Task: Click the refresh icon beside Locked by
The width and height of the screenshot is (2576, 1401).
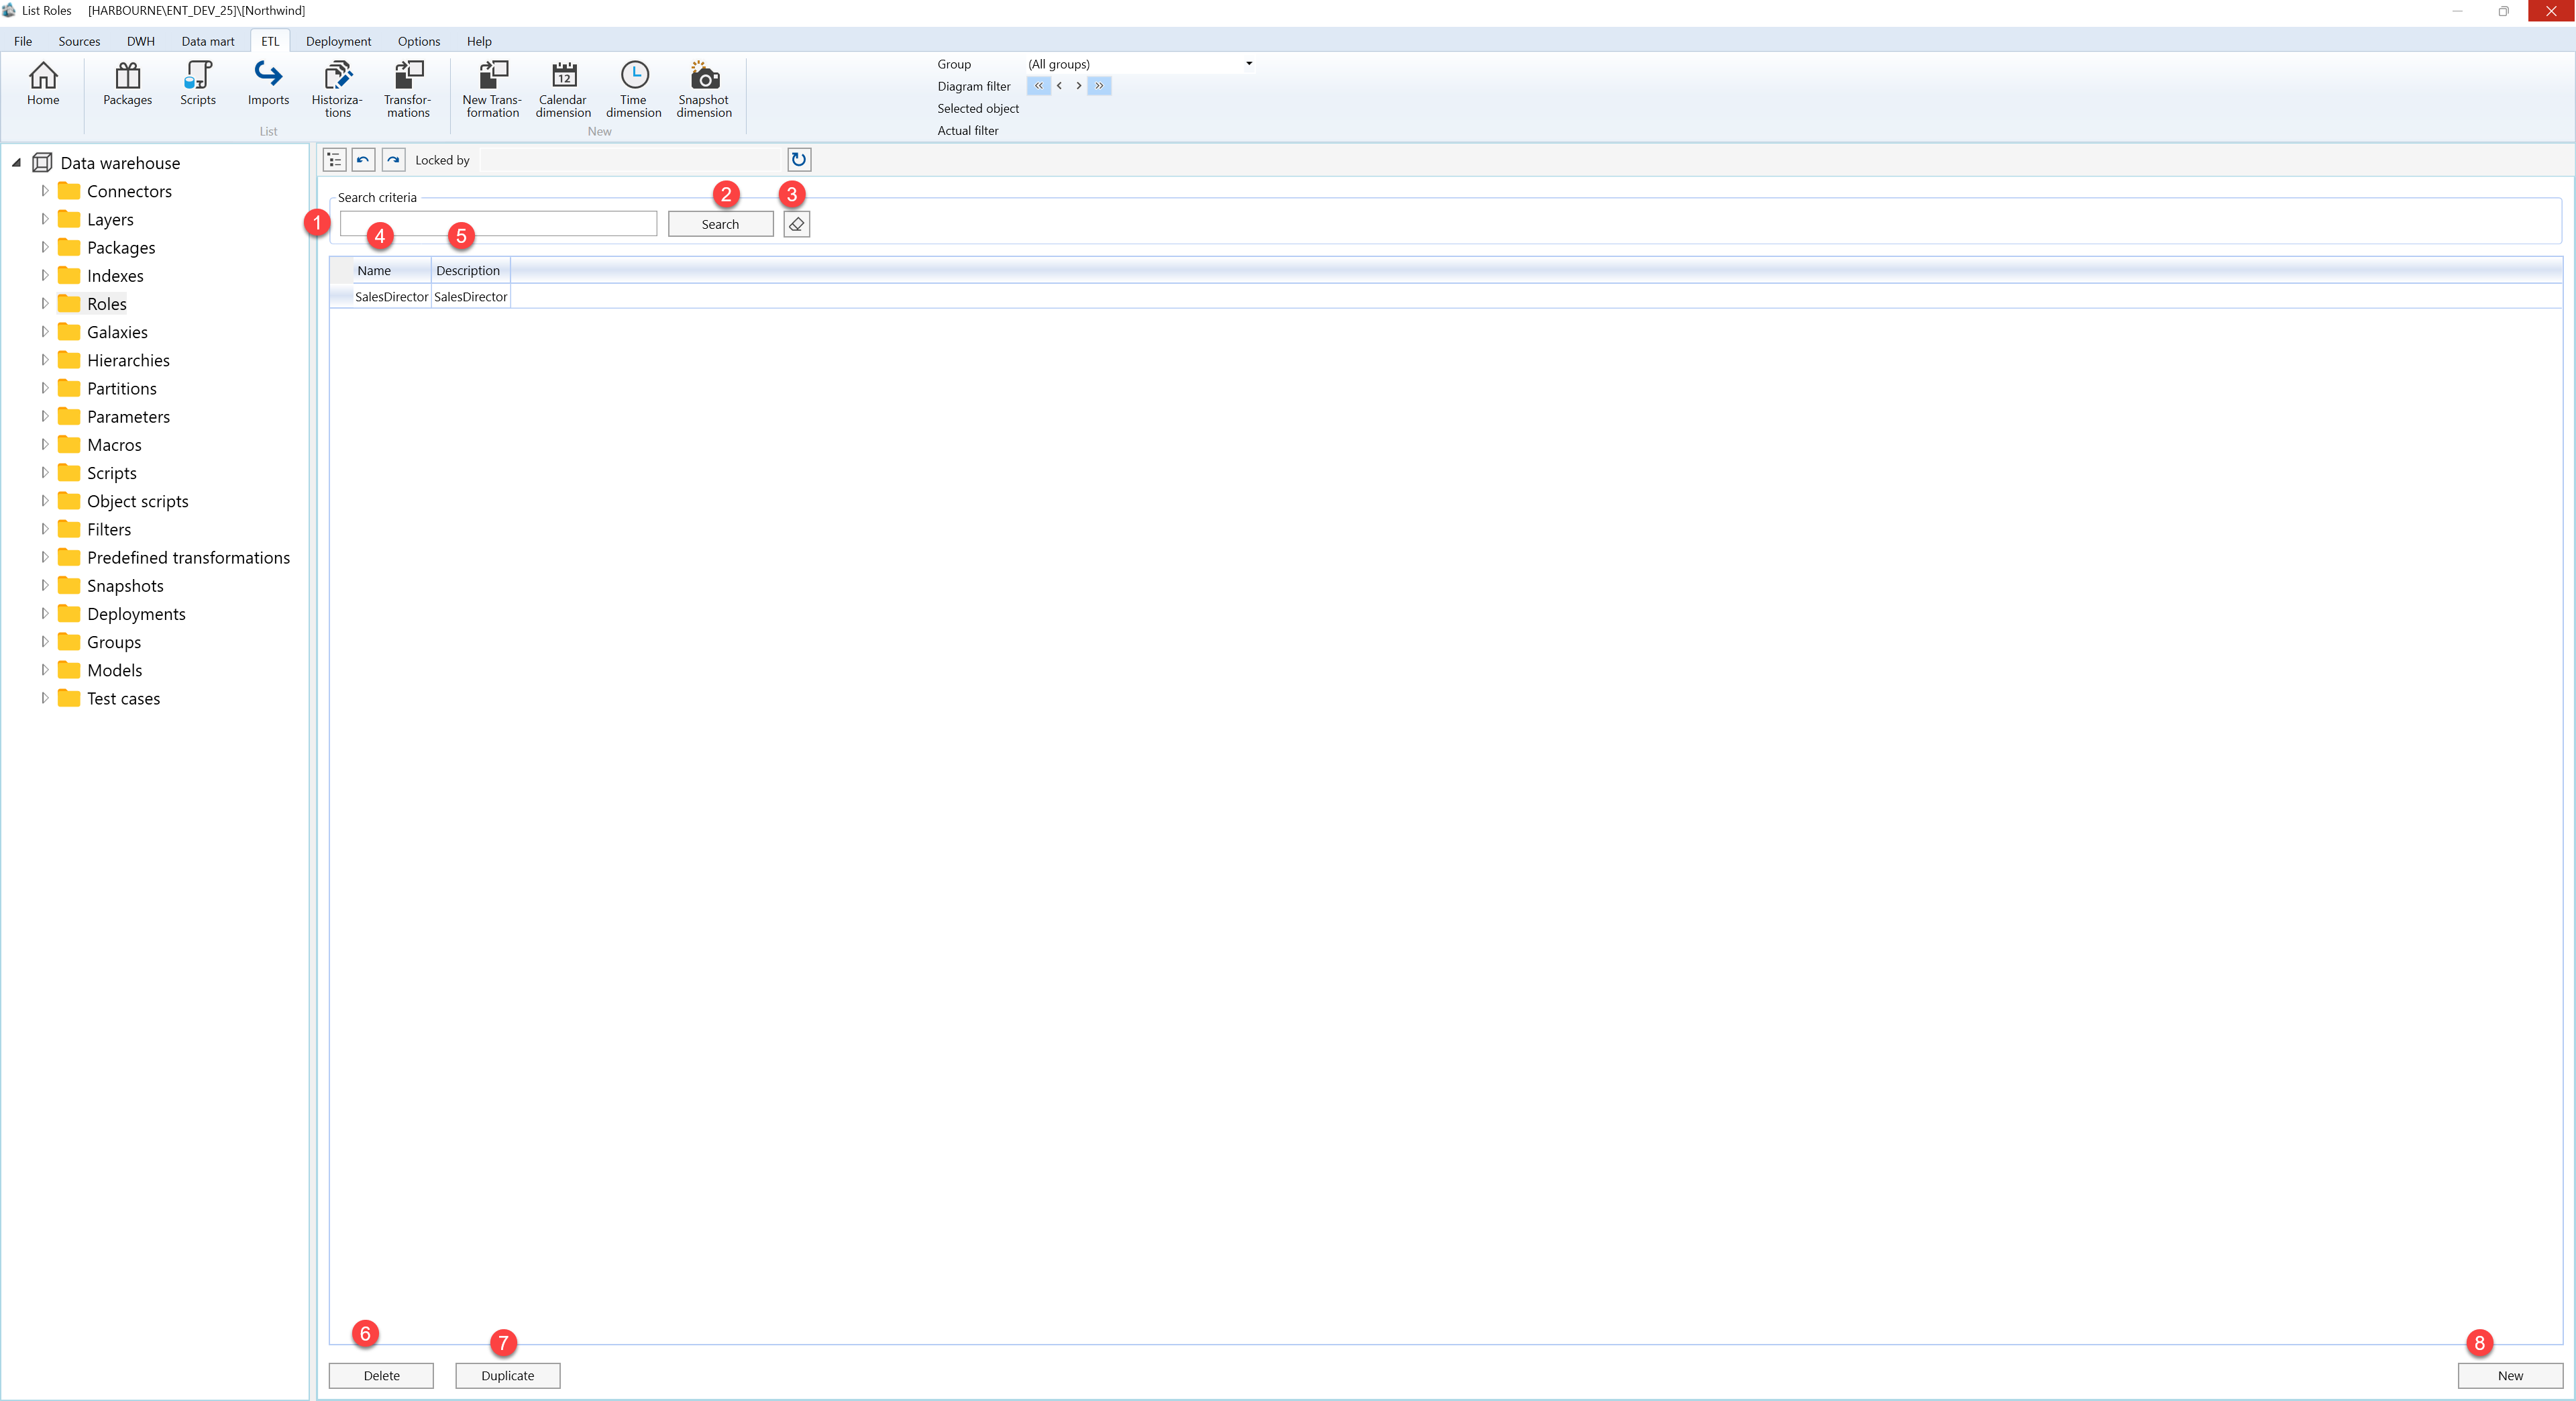Action: pos(799,160)
